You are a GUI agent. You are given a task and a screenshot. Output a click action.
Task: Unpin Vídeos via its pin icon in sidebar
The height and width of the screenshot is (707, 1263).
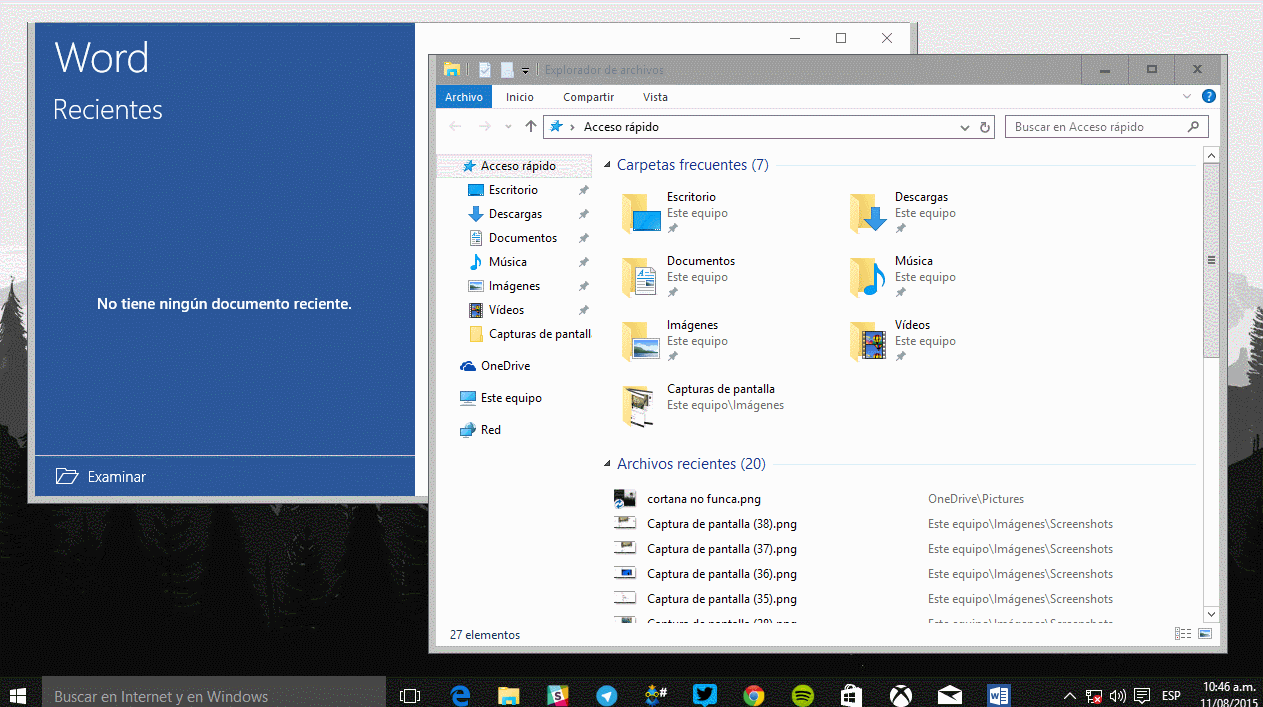coord(584,310)
